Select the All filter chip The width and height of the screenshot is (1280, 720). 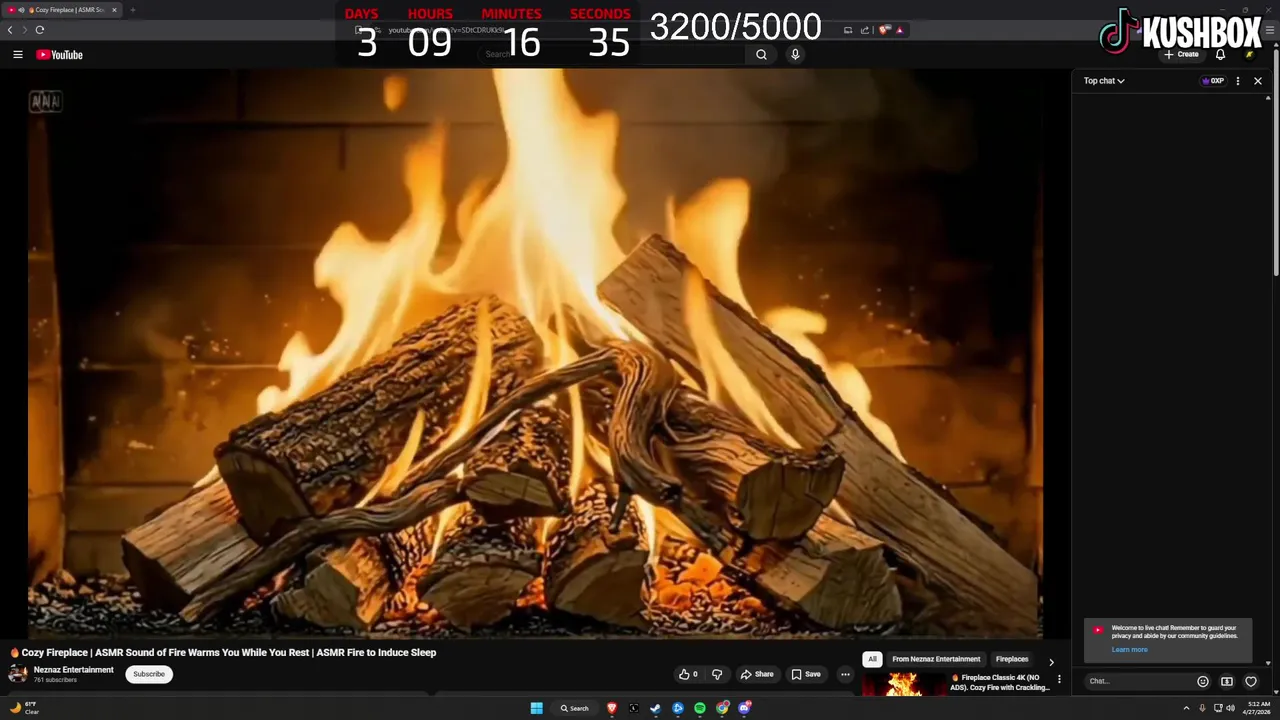(x=872, y=659)
